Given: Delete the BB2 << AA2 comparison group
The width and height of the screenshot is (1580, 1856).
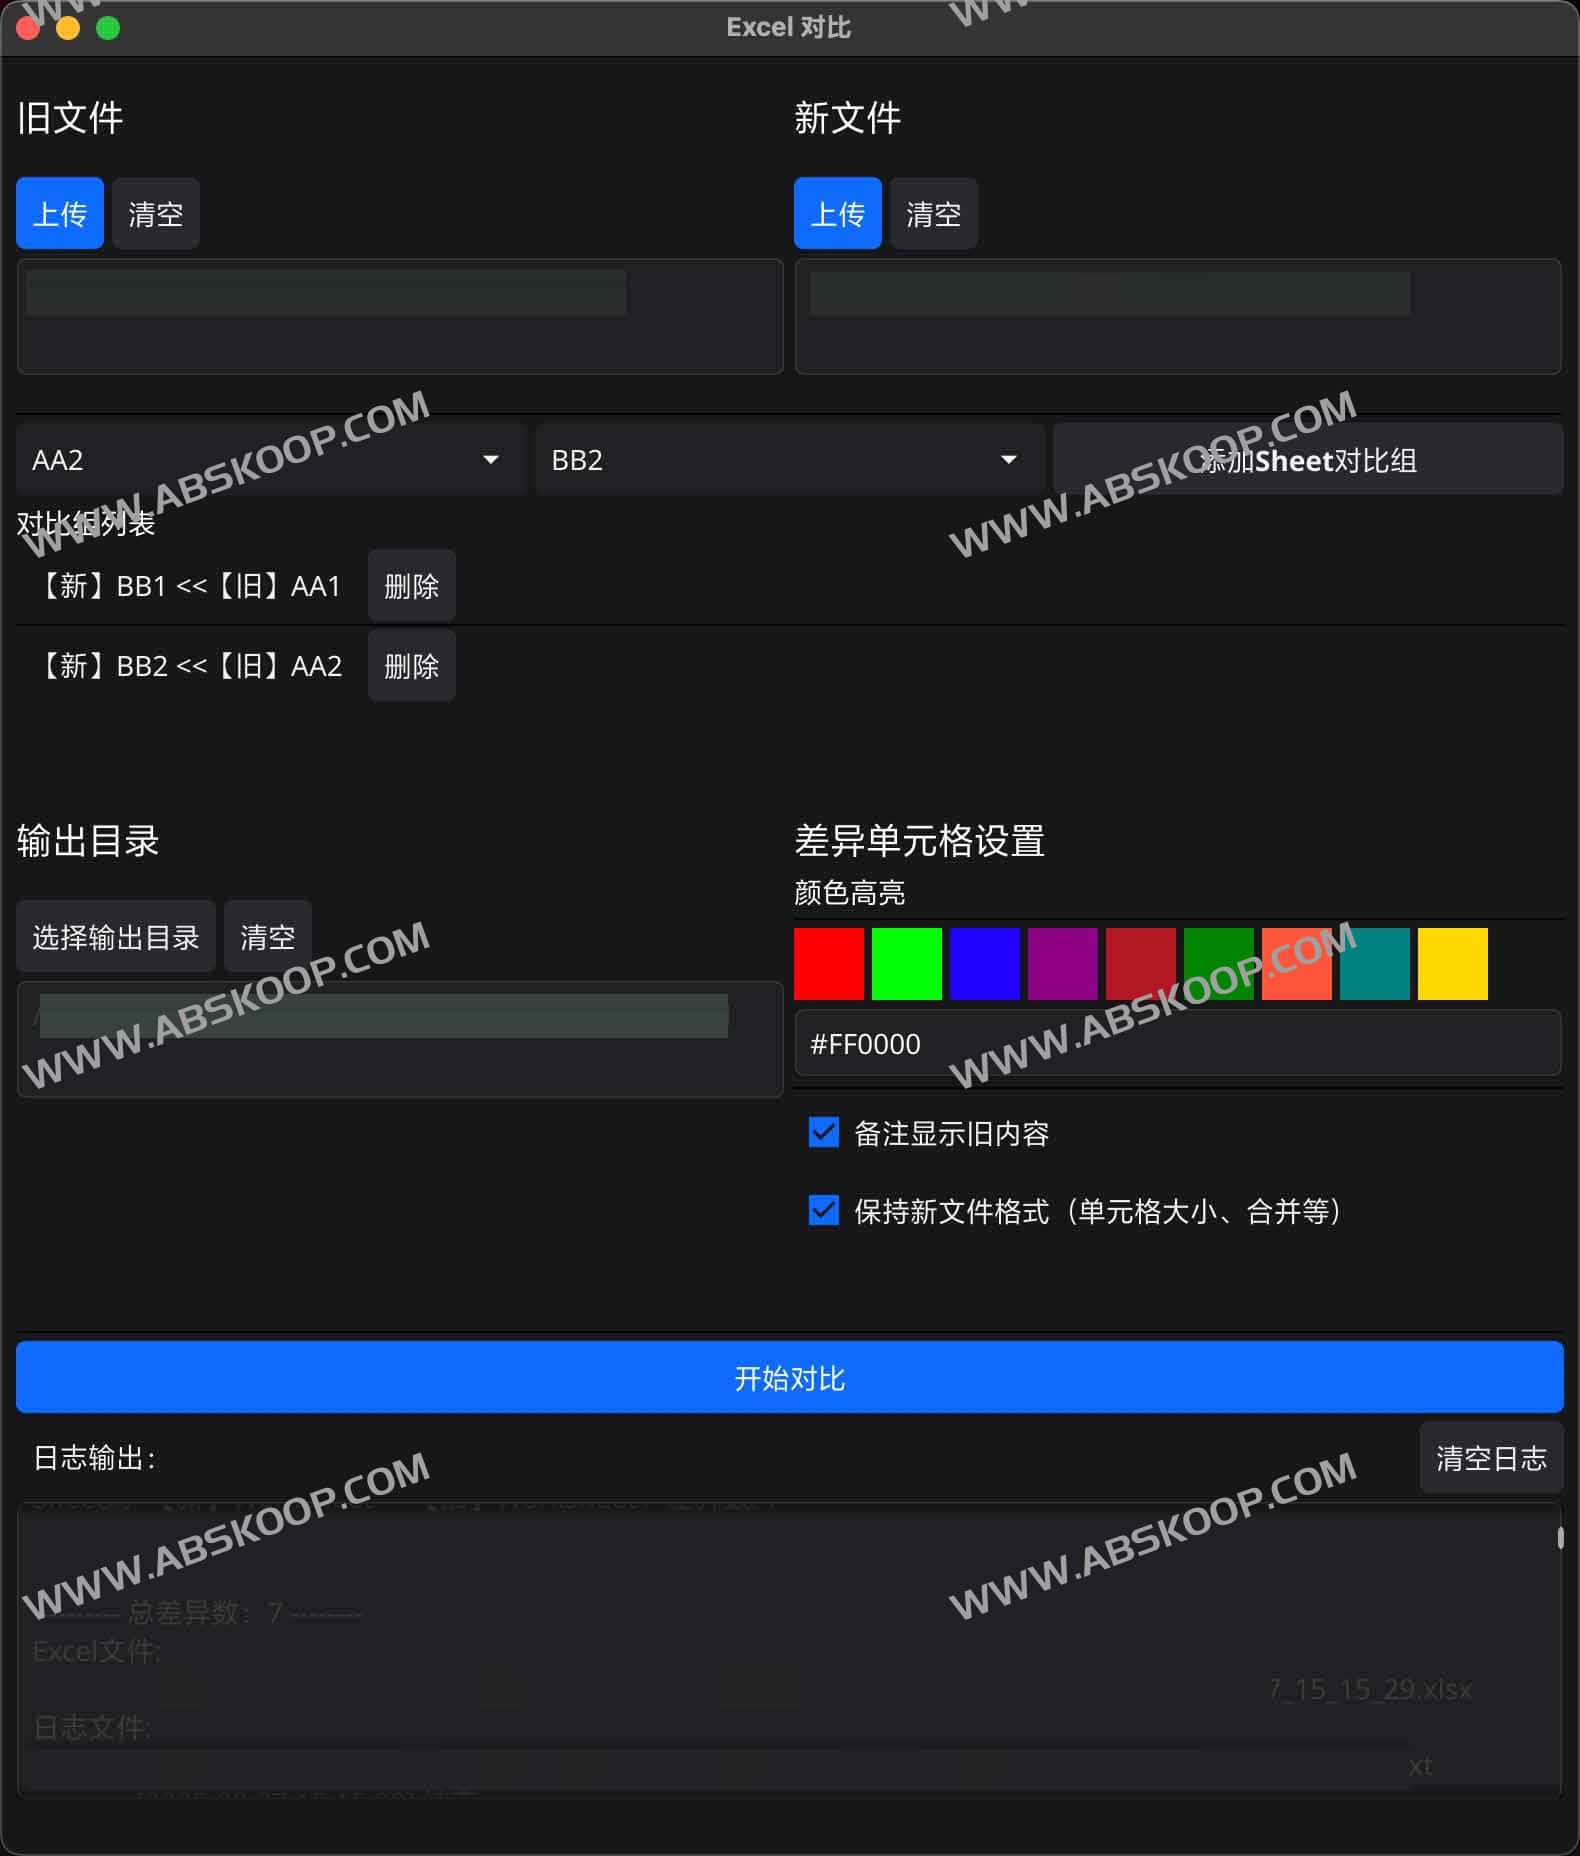Looking at the screenshot, I should [411, 666].
